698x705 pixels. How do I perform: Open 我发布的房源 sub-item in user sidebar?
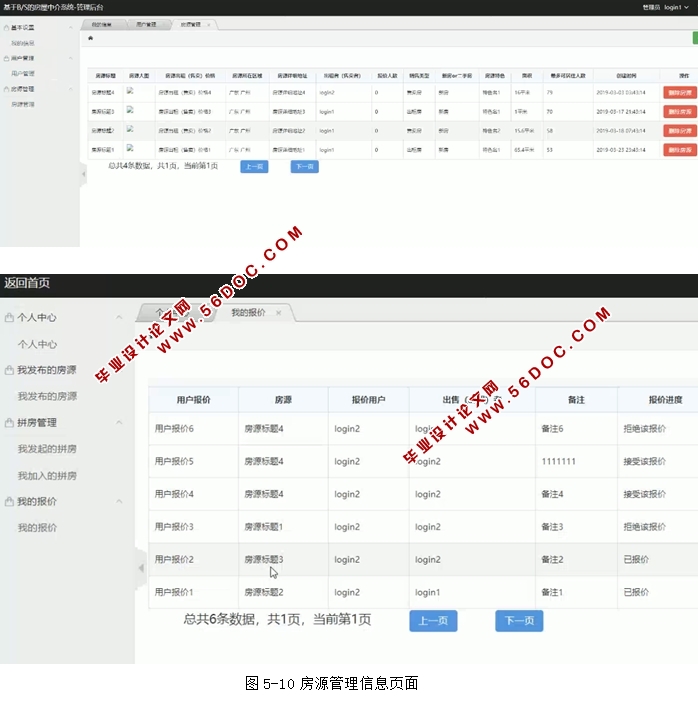pos(47,396)
